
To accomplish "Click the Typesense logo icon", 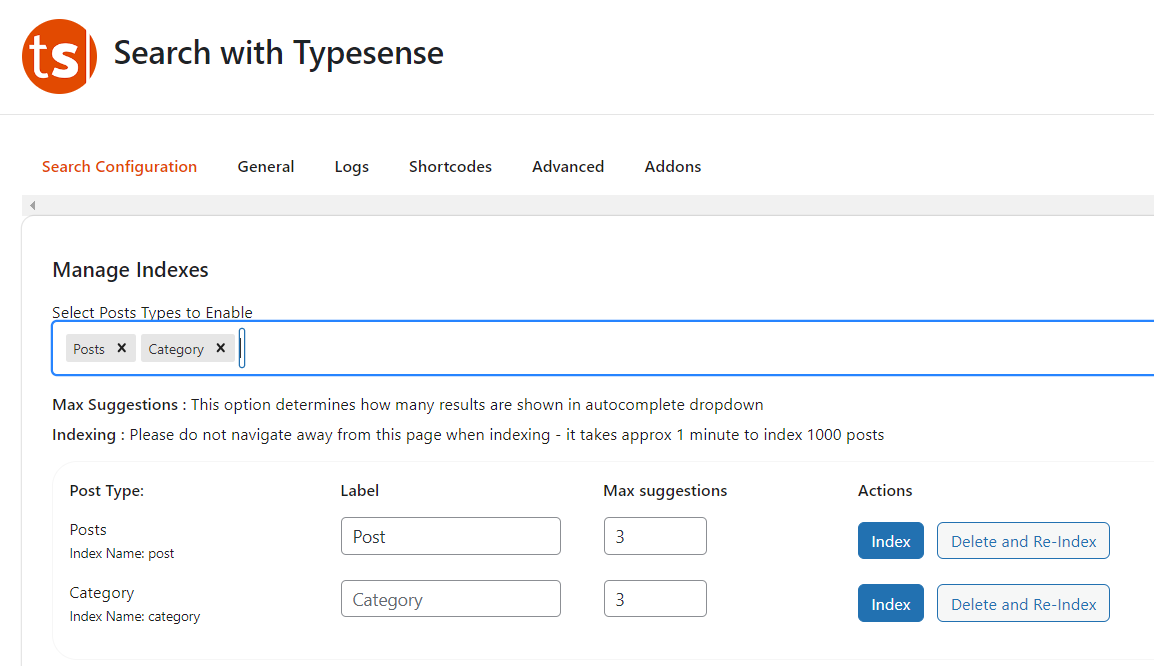I will point(58,57).
